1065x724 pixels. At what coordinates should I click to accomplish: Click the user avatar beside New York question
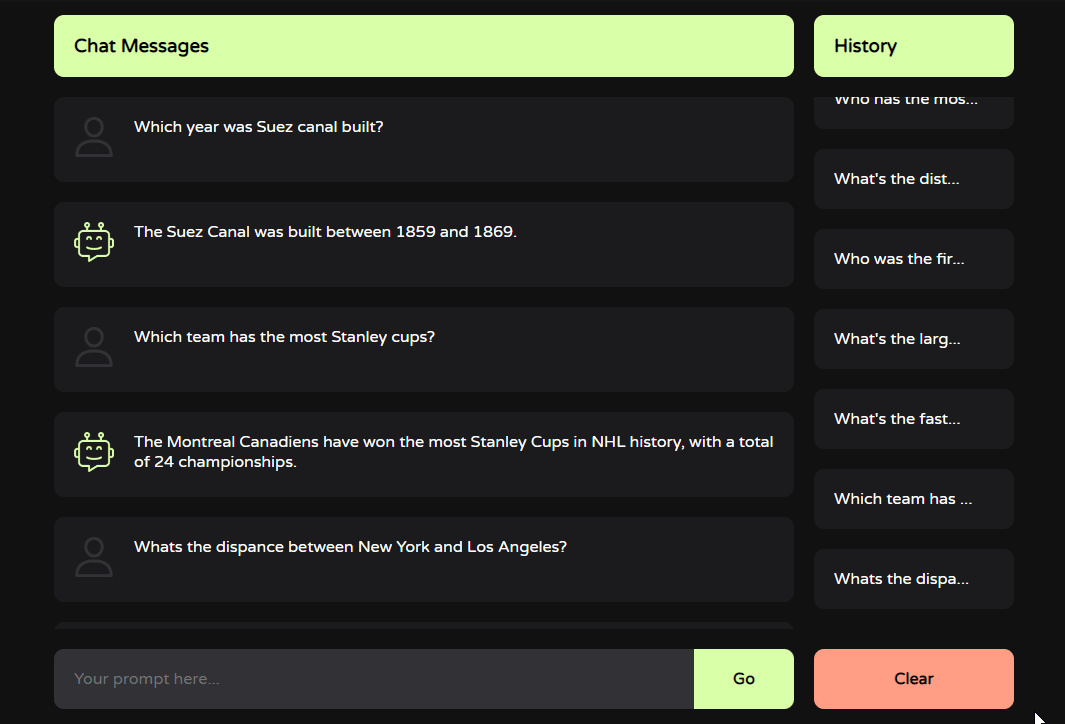pos(94,557)
